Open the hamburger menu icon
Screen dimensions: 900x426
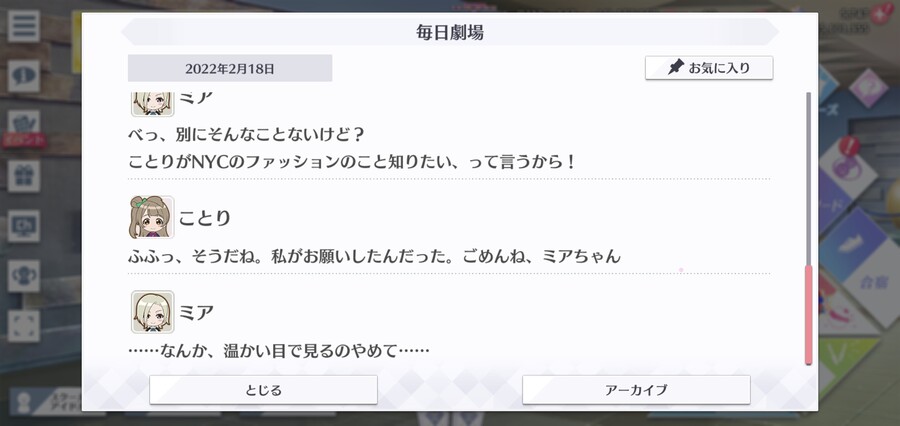tap(24, 26)
